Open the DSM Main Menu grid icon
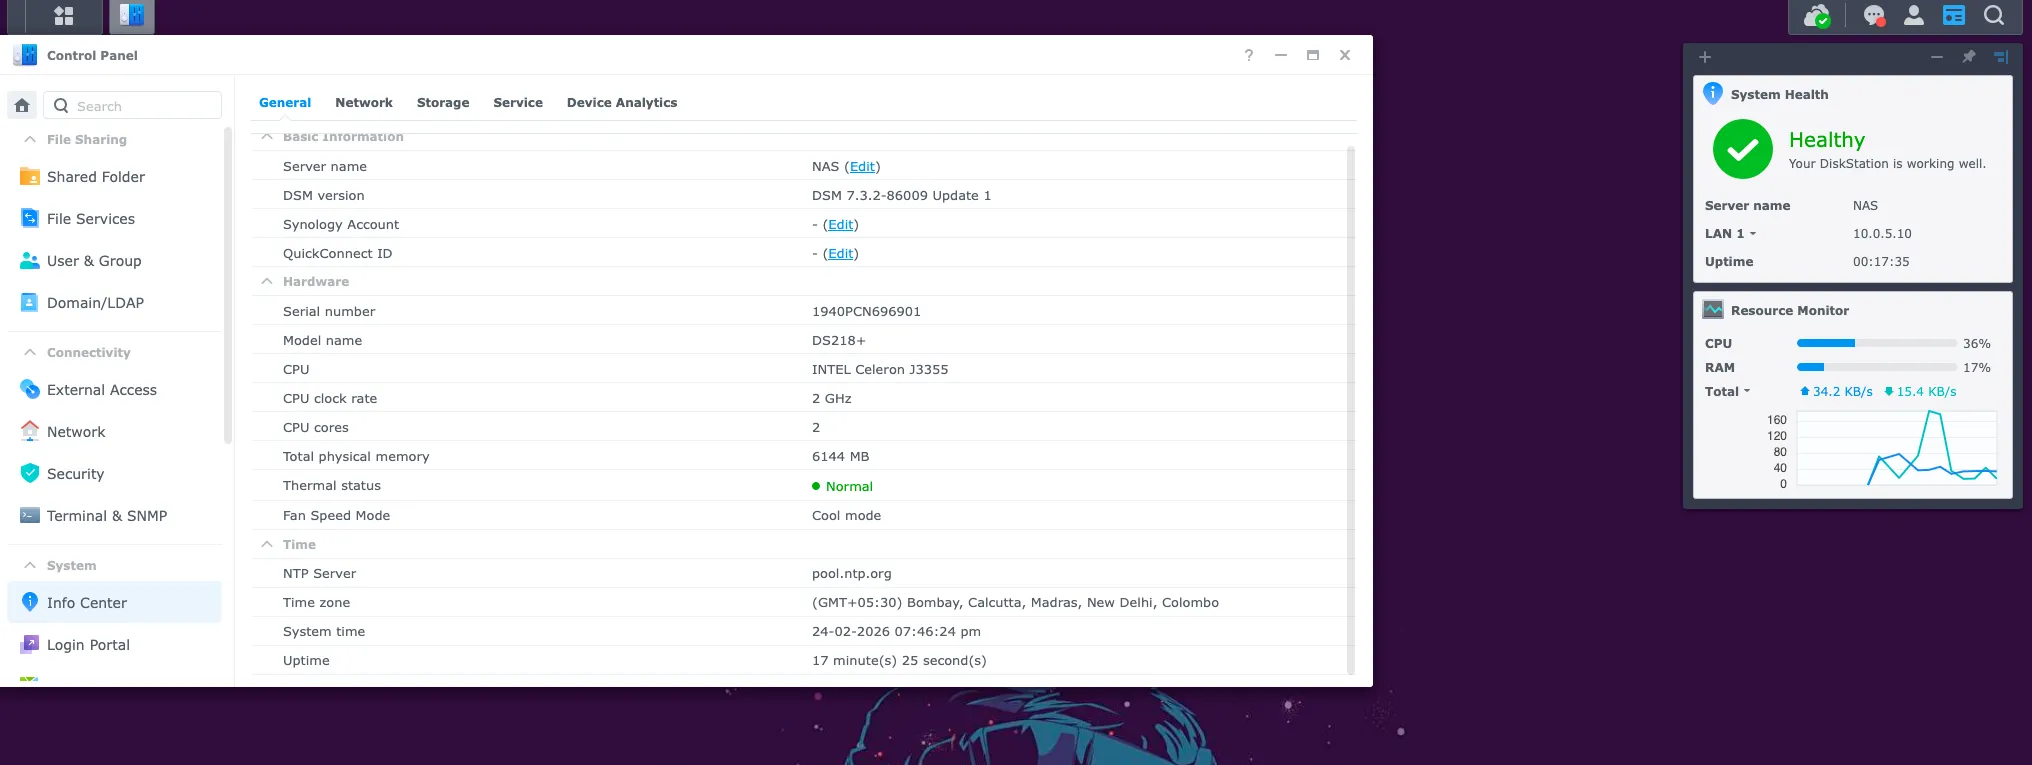 pyautogui.click(x=64, y=16)
